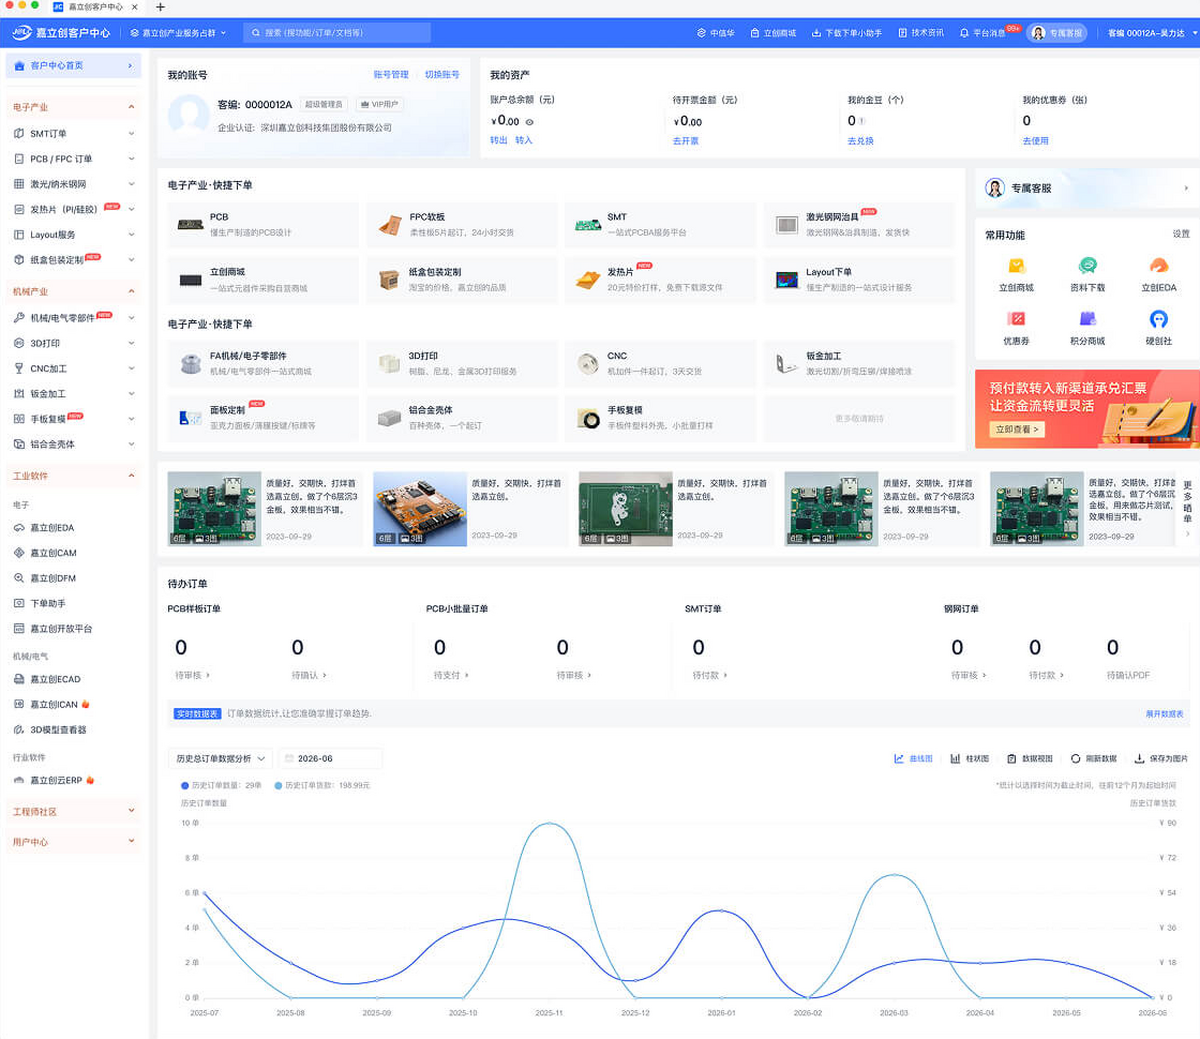Image resolution: width=1200 pixels, height=1039 pixels.
Task: Open orange PCB review thumbnail
Action: point(420,509)
